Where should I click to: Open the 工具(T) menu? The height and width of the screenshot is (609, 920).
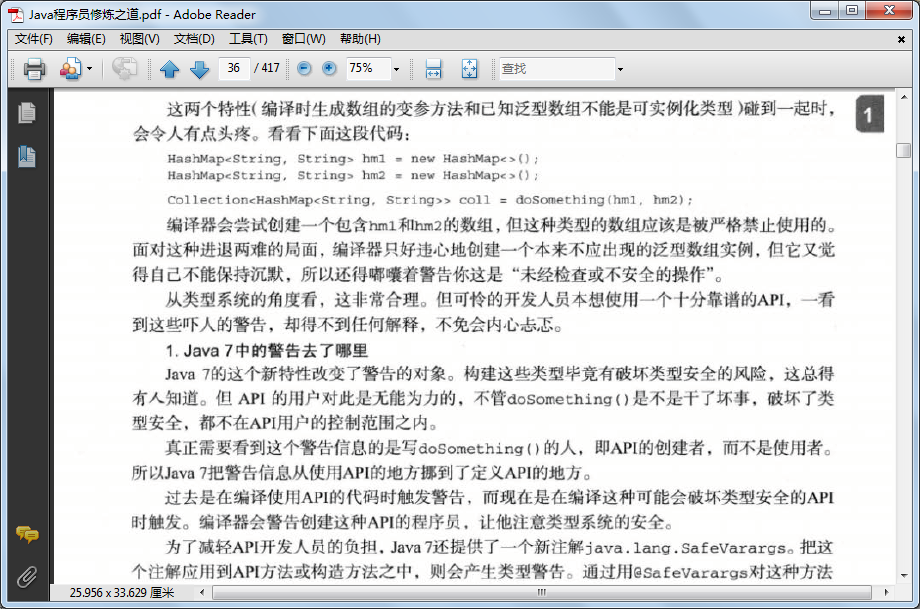tap(248, 39)
